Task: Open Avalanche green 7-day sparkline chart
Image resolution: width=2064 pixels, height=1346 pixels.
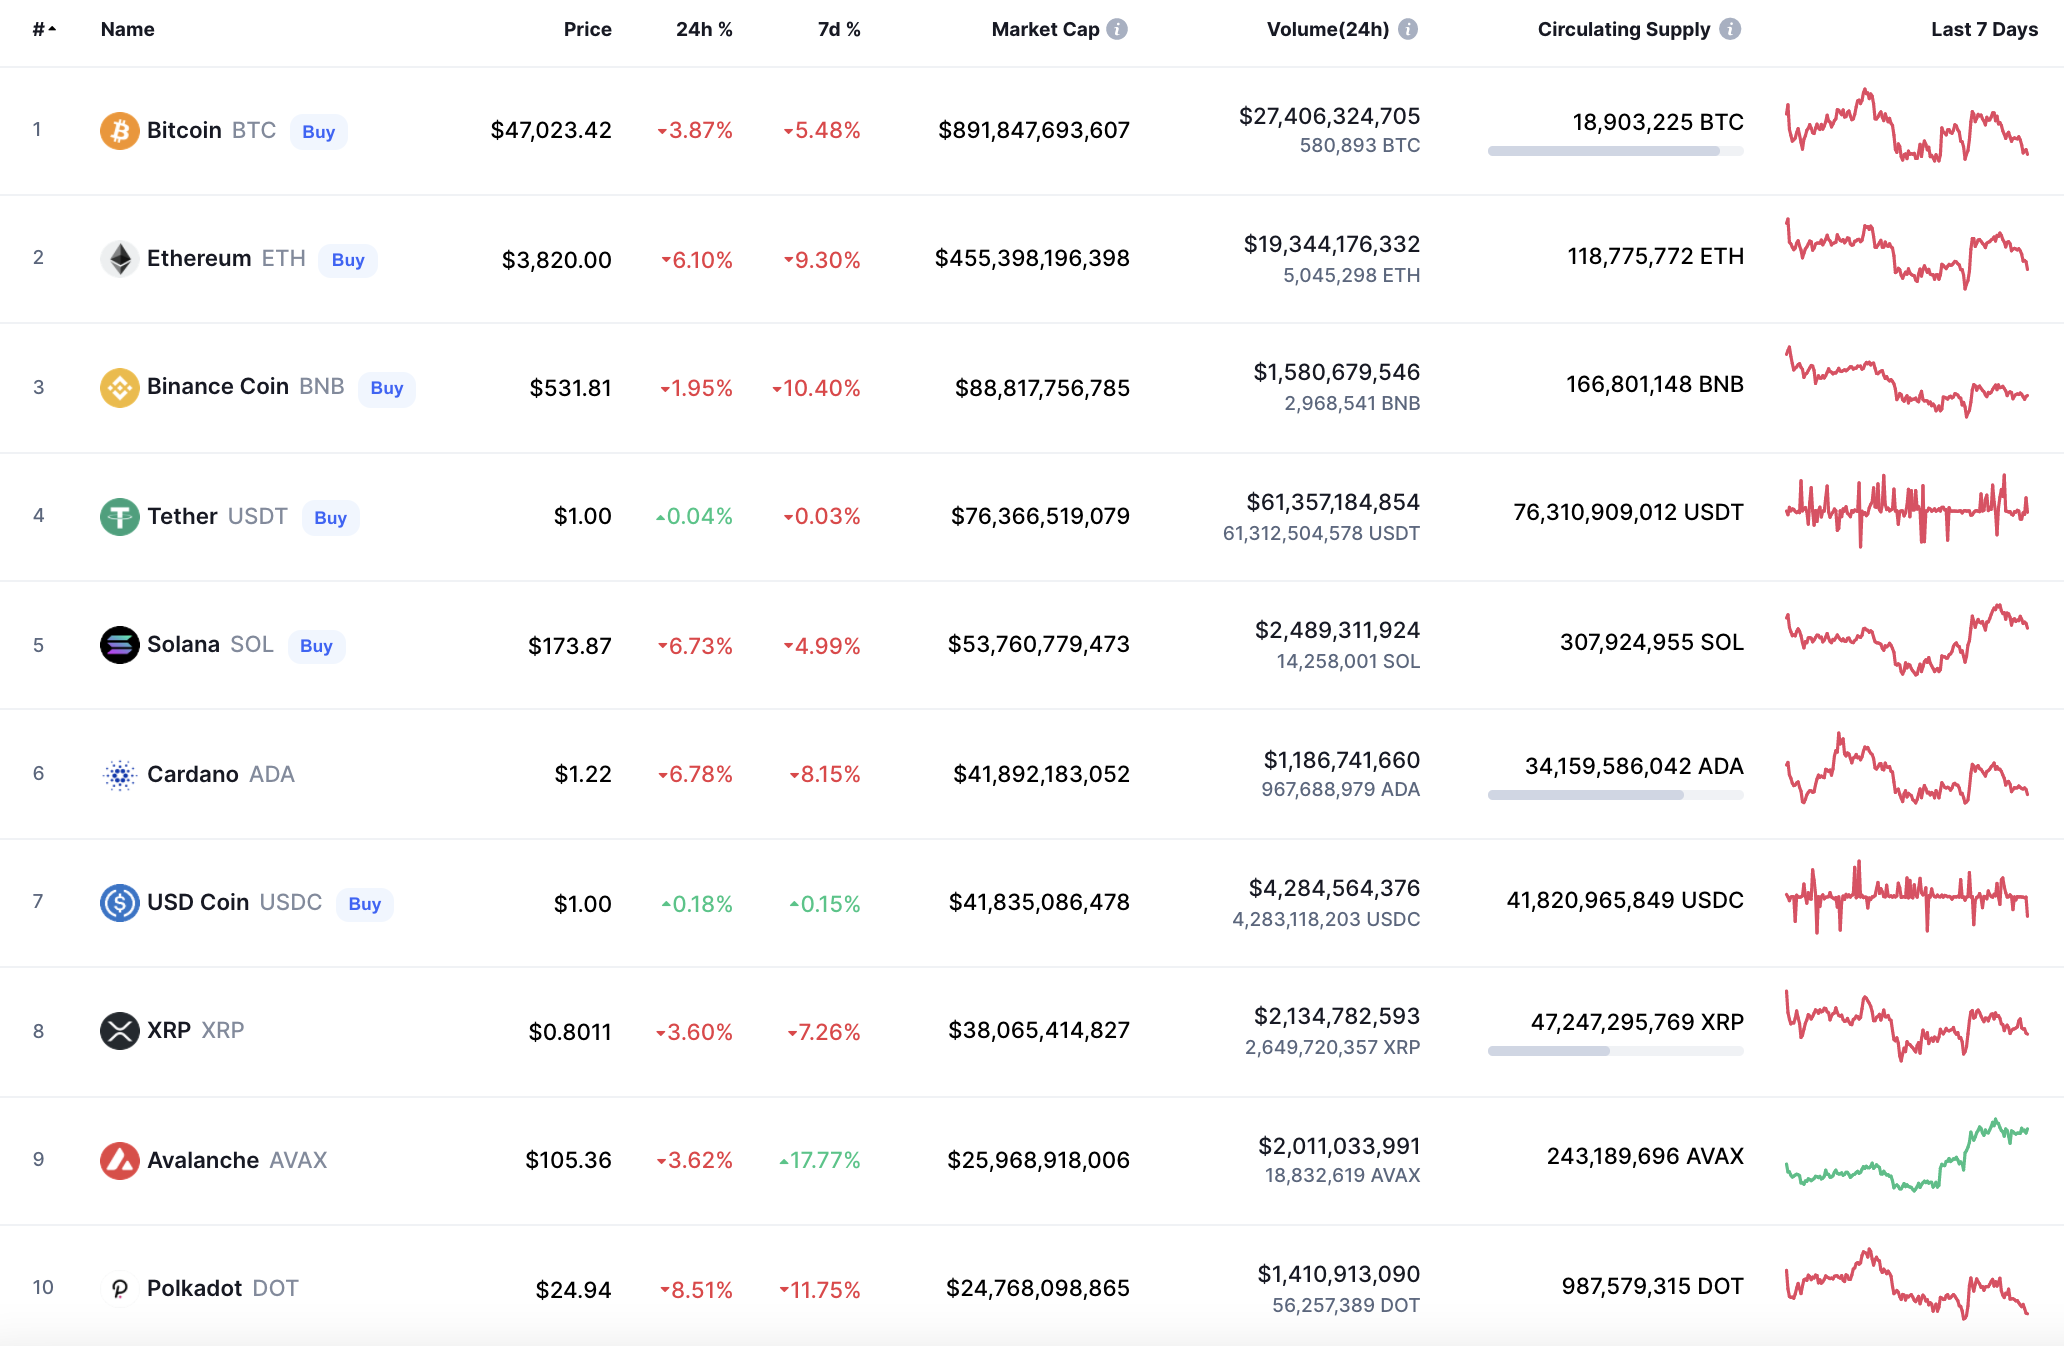Action: pyautogui.click(x=1907, y=1155)
